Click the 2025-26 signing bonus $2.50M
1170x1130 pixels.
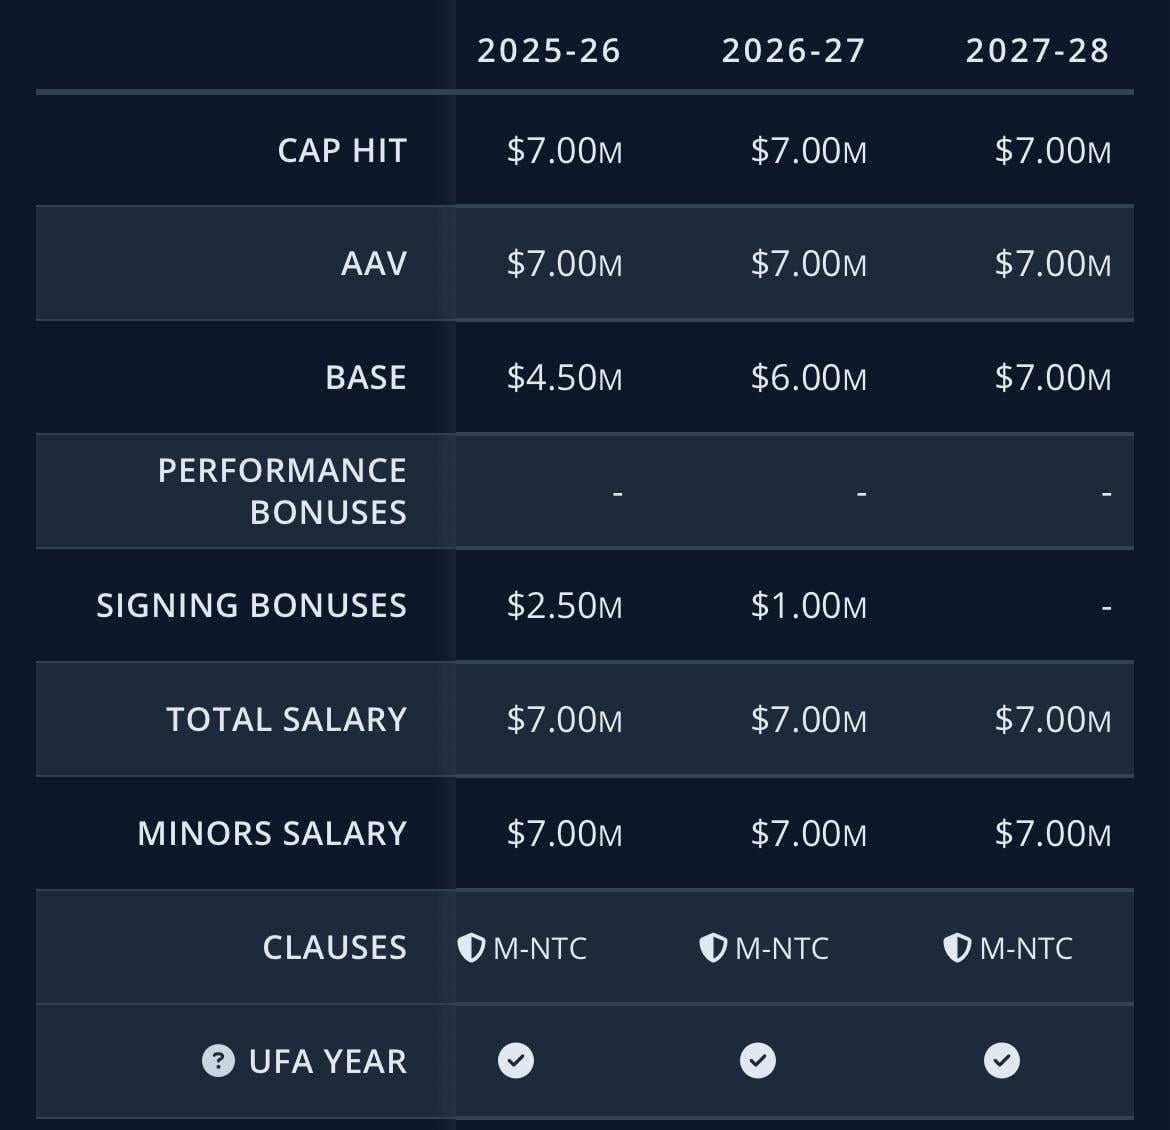[564, 606]
